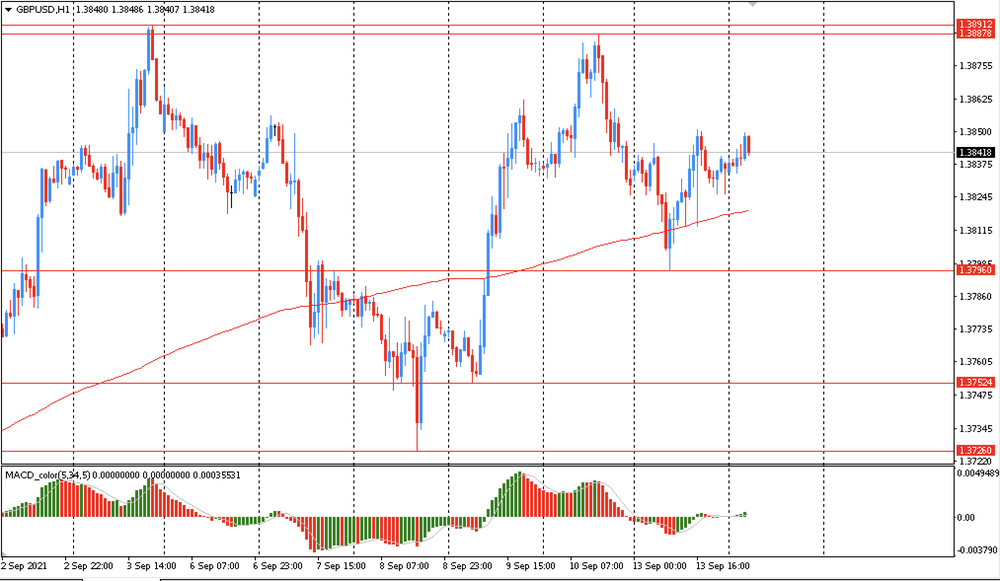
Task: Click the 1.38245 price scale value
Action: [x=976, y=197]
